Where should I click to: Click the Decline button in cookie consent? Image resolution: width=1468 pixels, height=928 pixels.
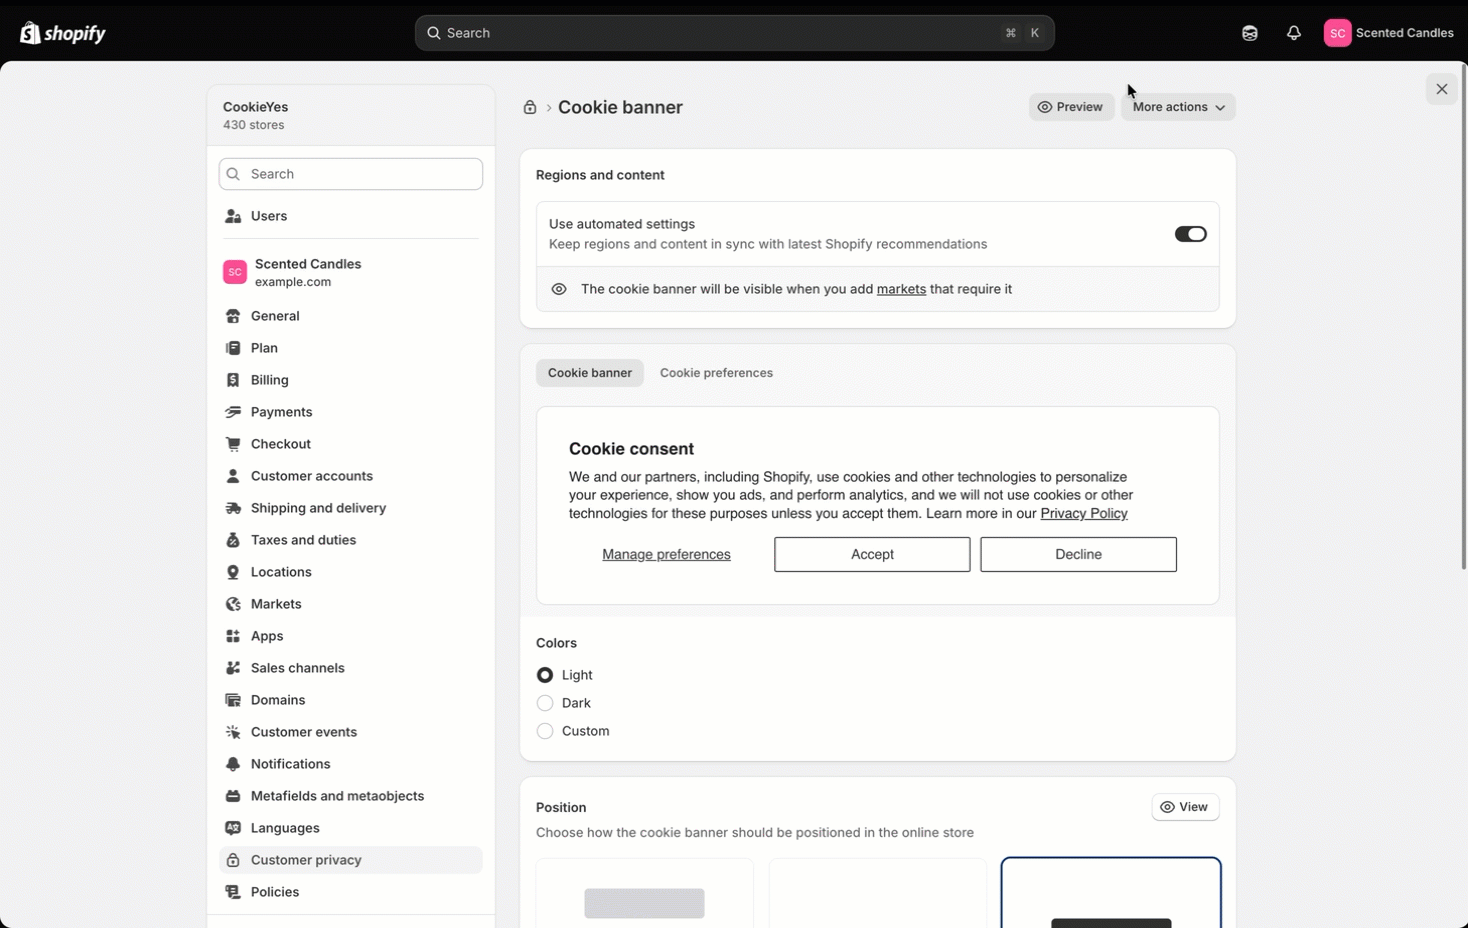[x=1078, y=554]
